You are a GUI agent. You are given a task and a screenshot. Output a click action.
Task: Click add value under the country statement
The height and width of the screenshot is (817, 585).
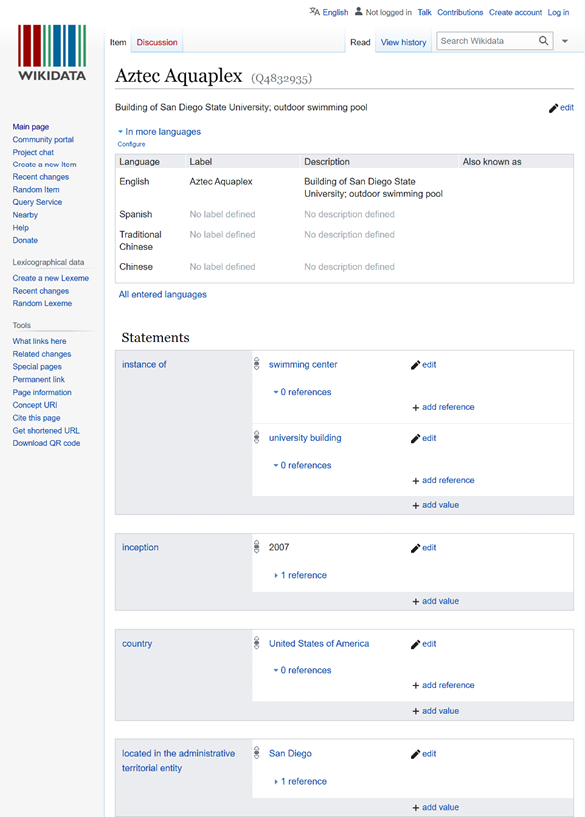point(435,710)
